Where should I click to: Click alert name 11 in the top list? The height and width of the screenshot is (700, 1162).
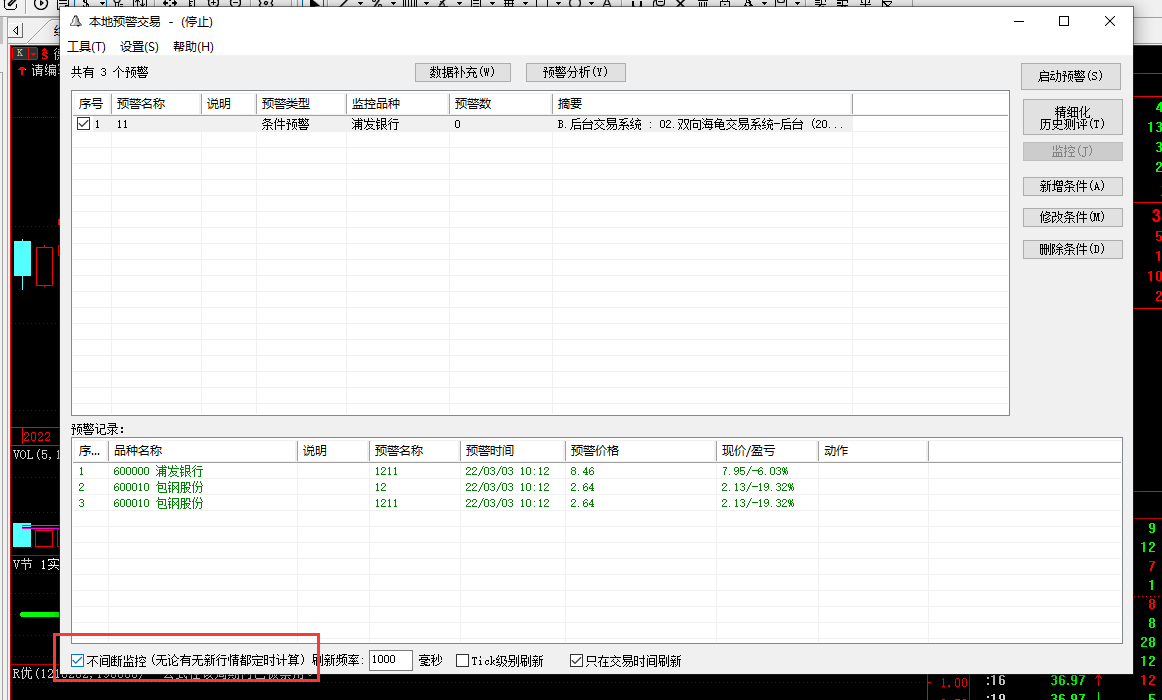122,124
